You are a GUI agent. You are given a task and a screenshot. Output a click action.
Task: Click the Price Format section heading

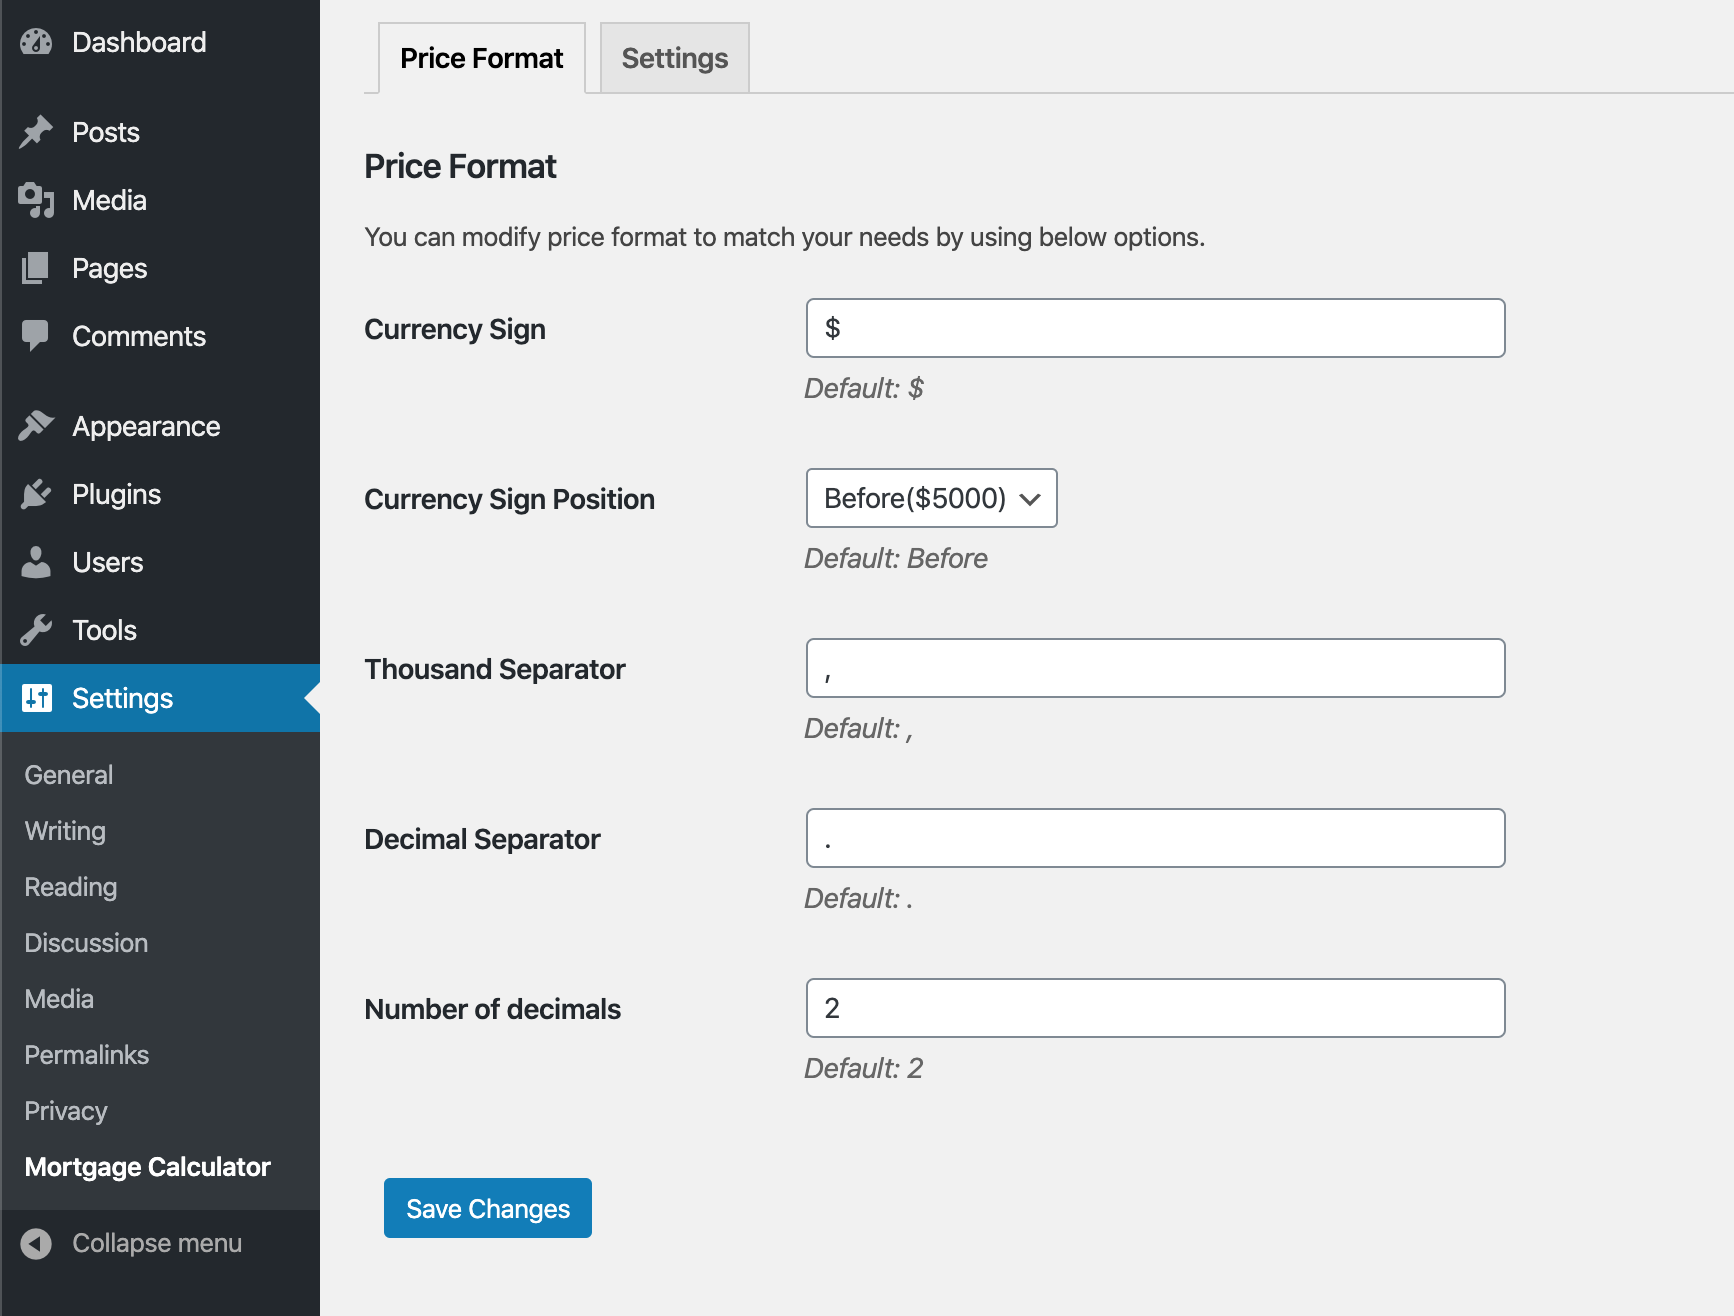(460, 166)
